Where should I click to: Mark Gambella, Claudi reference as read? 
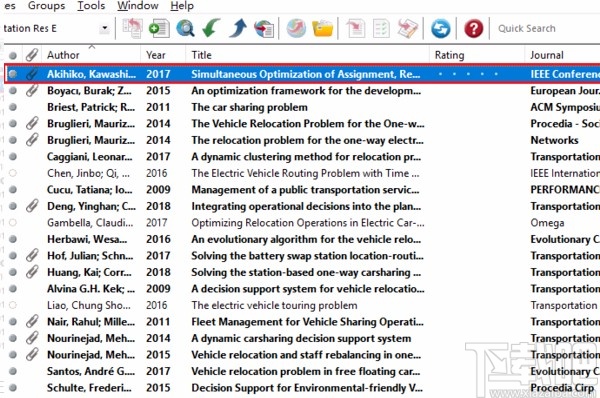tap(13, 222)
